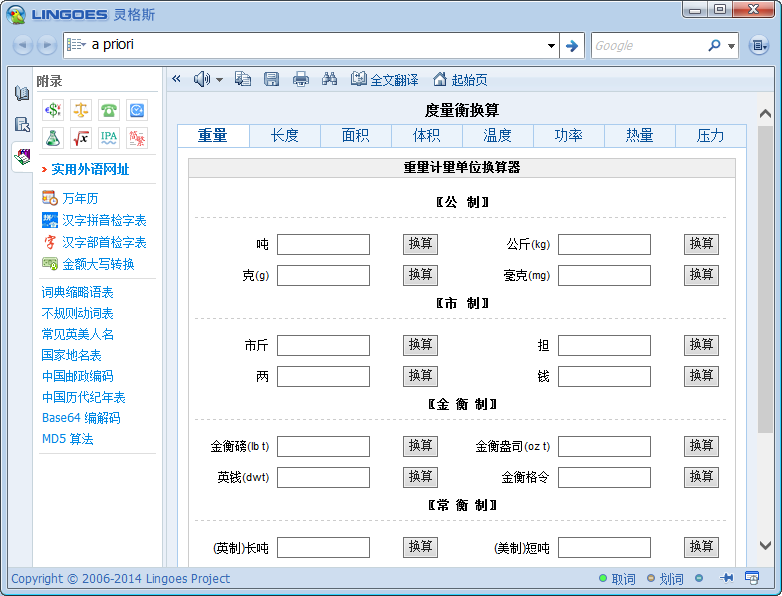Click the speaker pronounce icon

coord(201,79)
